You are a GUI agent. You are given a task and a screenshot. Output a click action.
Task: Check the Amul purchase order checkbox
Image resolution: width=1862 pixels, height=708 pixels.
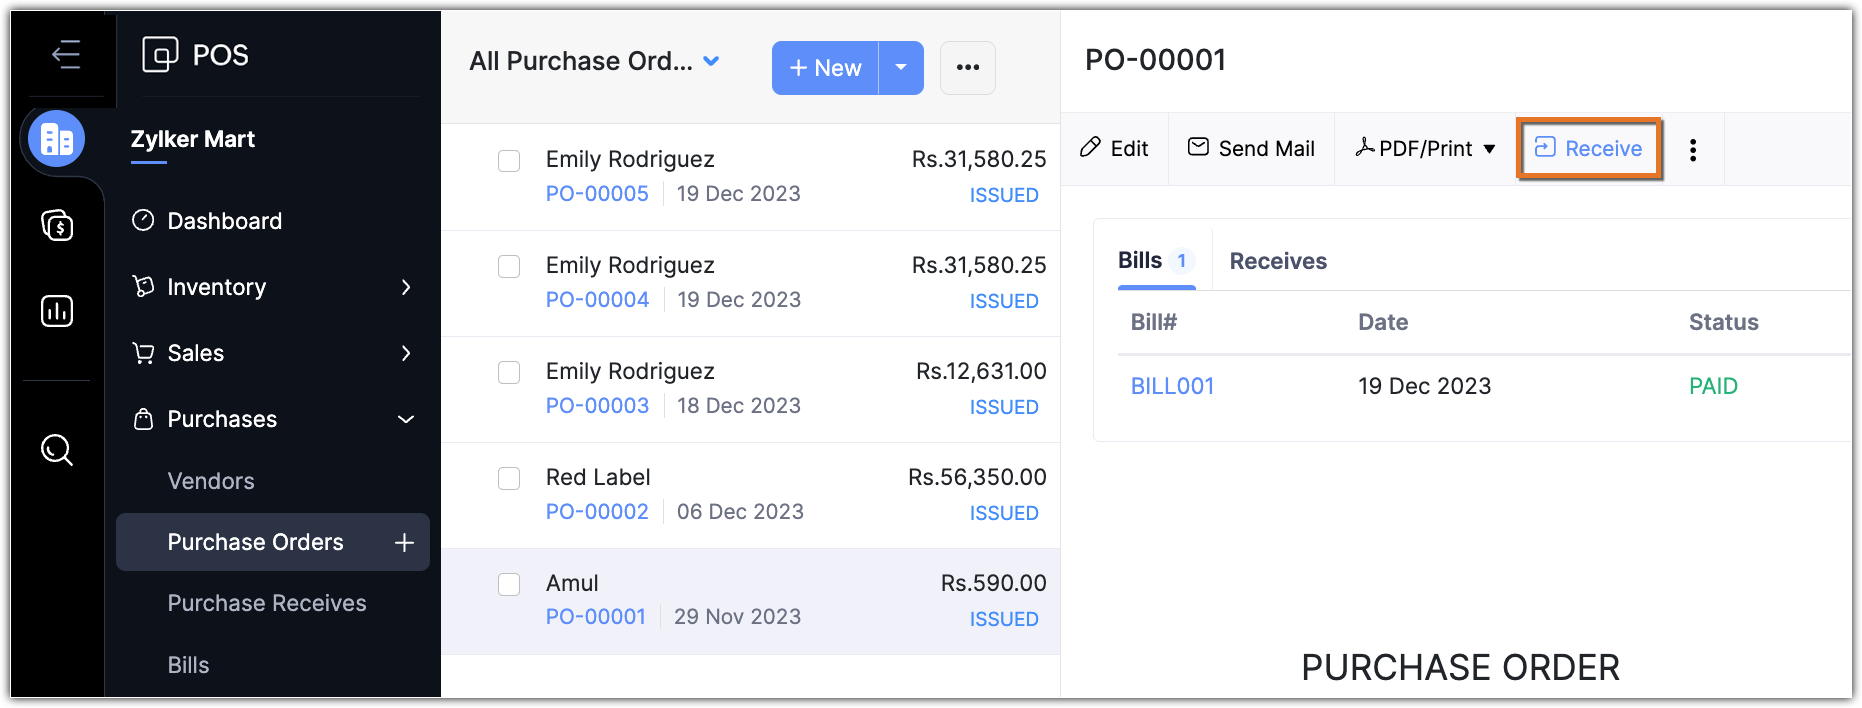click(x=509, y=584)
